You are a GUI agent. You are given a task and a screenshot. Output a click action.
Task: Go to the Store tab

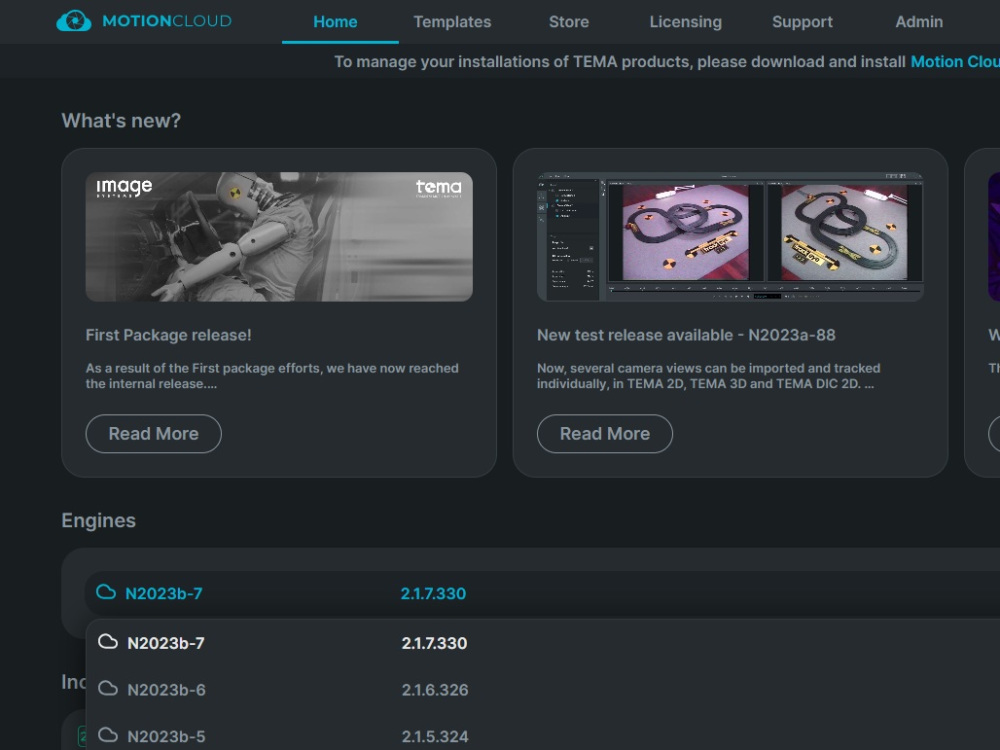[x=569, y=22]
